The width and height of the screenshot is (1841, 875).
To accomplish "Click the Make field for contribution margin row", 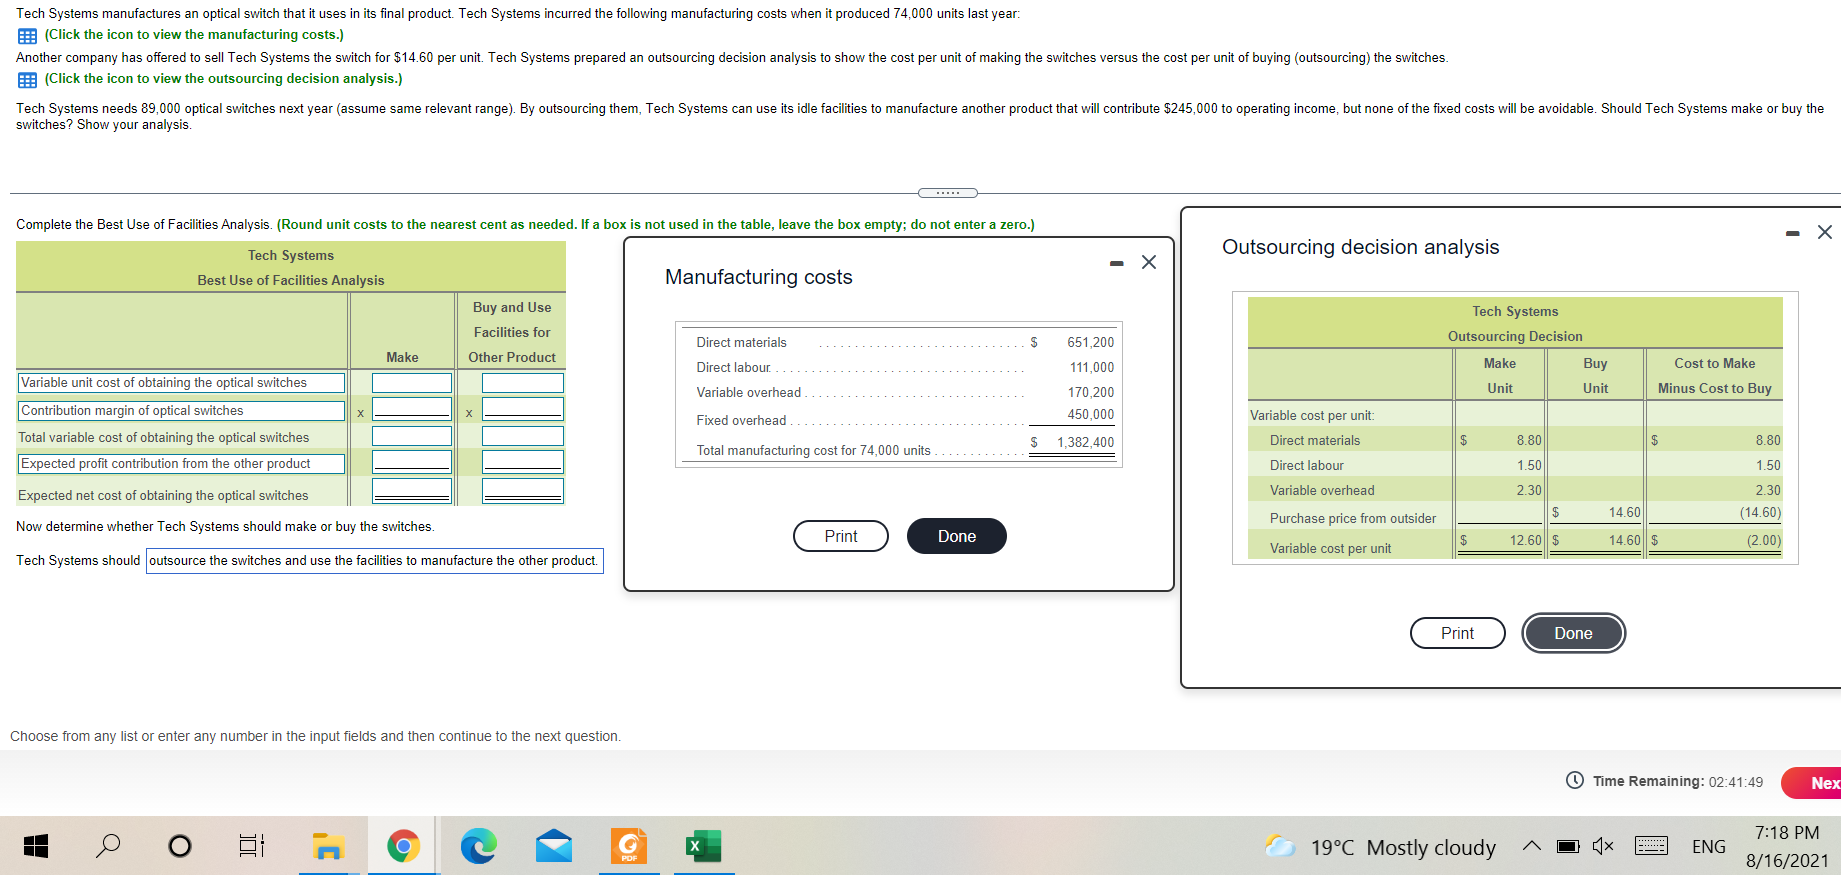I will click(412, 409).
